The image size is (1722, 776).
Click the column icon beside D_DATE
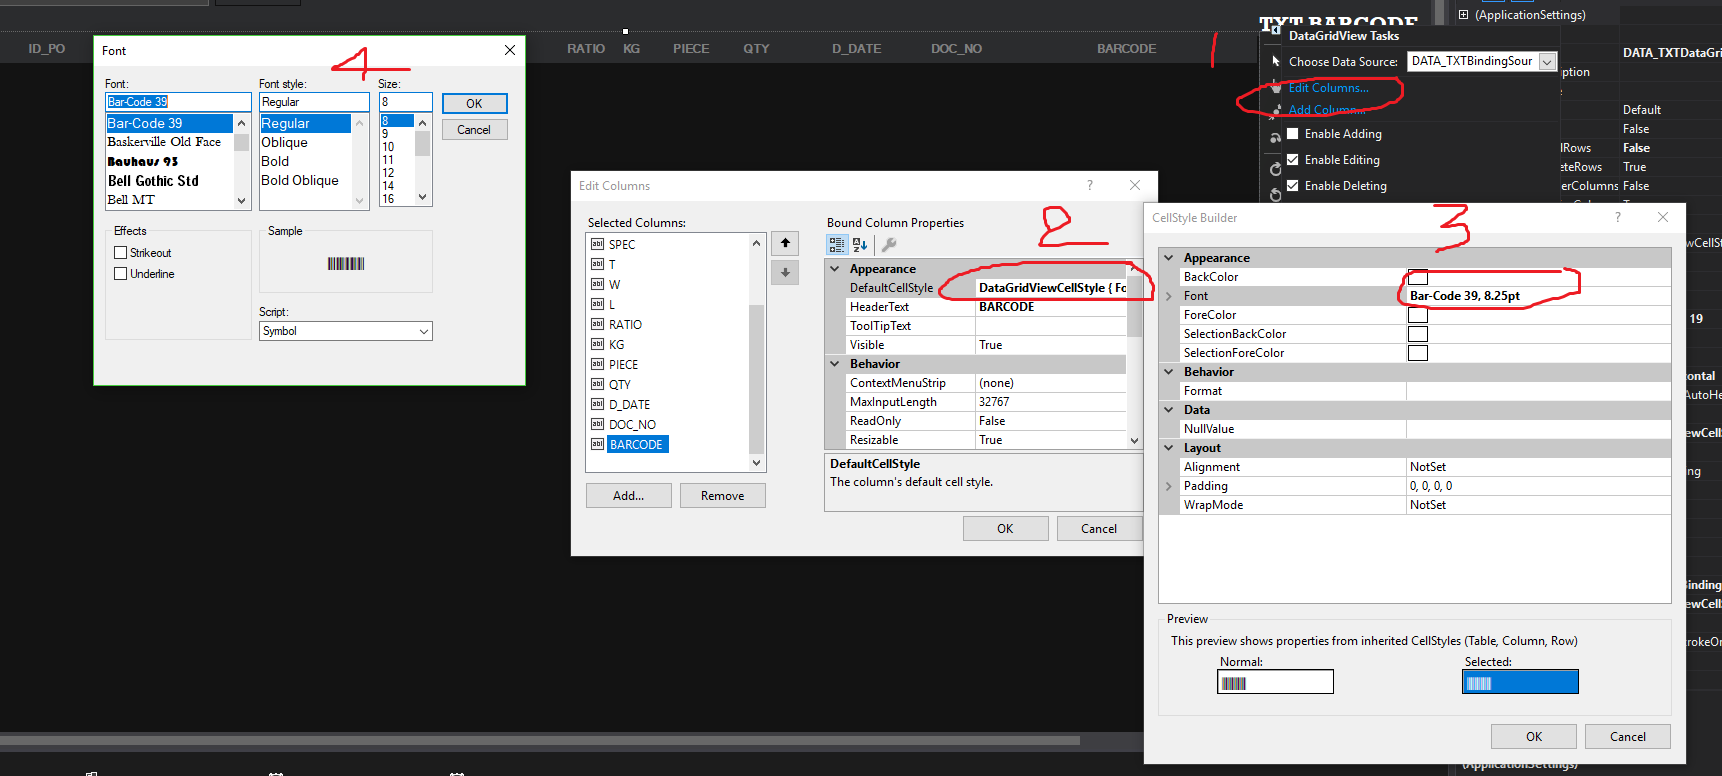tap(597, 404)
